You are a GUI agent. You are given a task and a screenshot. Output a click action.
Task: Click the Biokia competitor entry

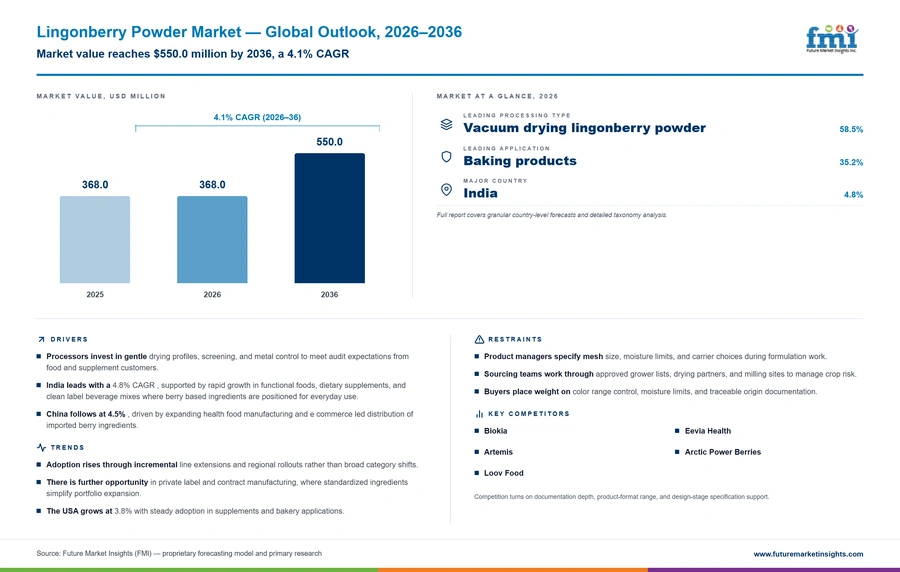point(495,431)
